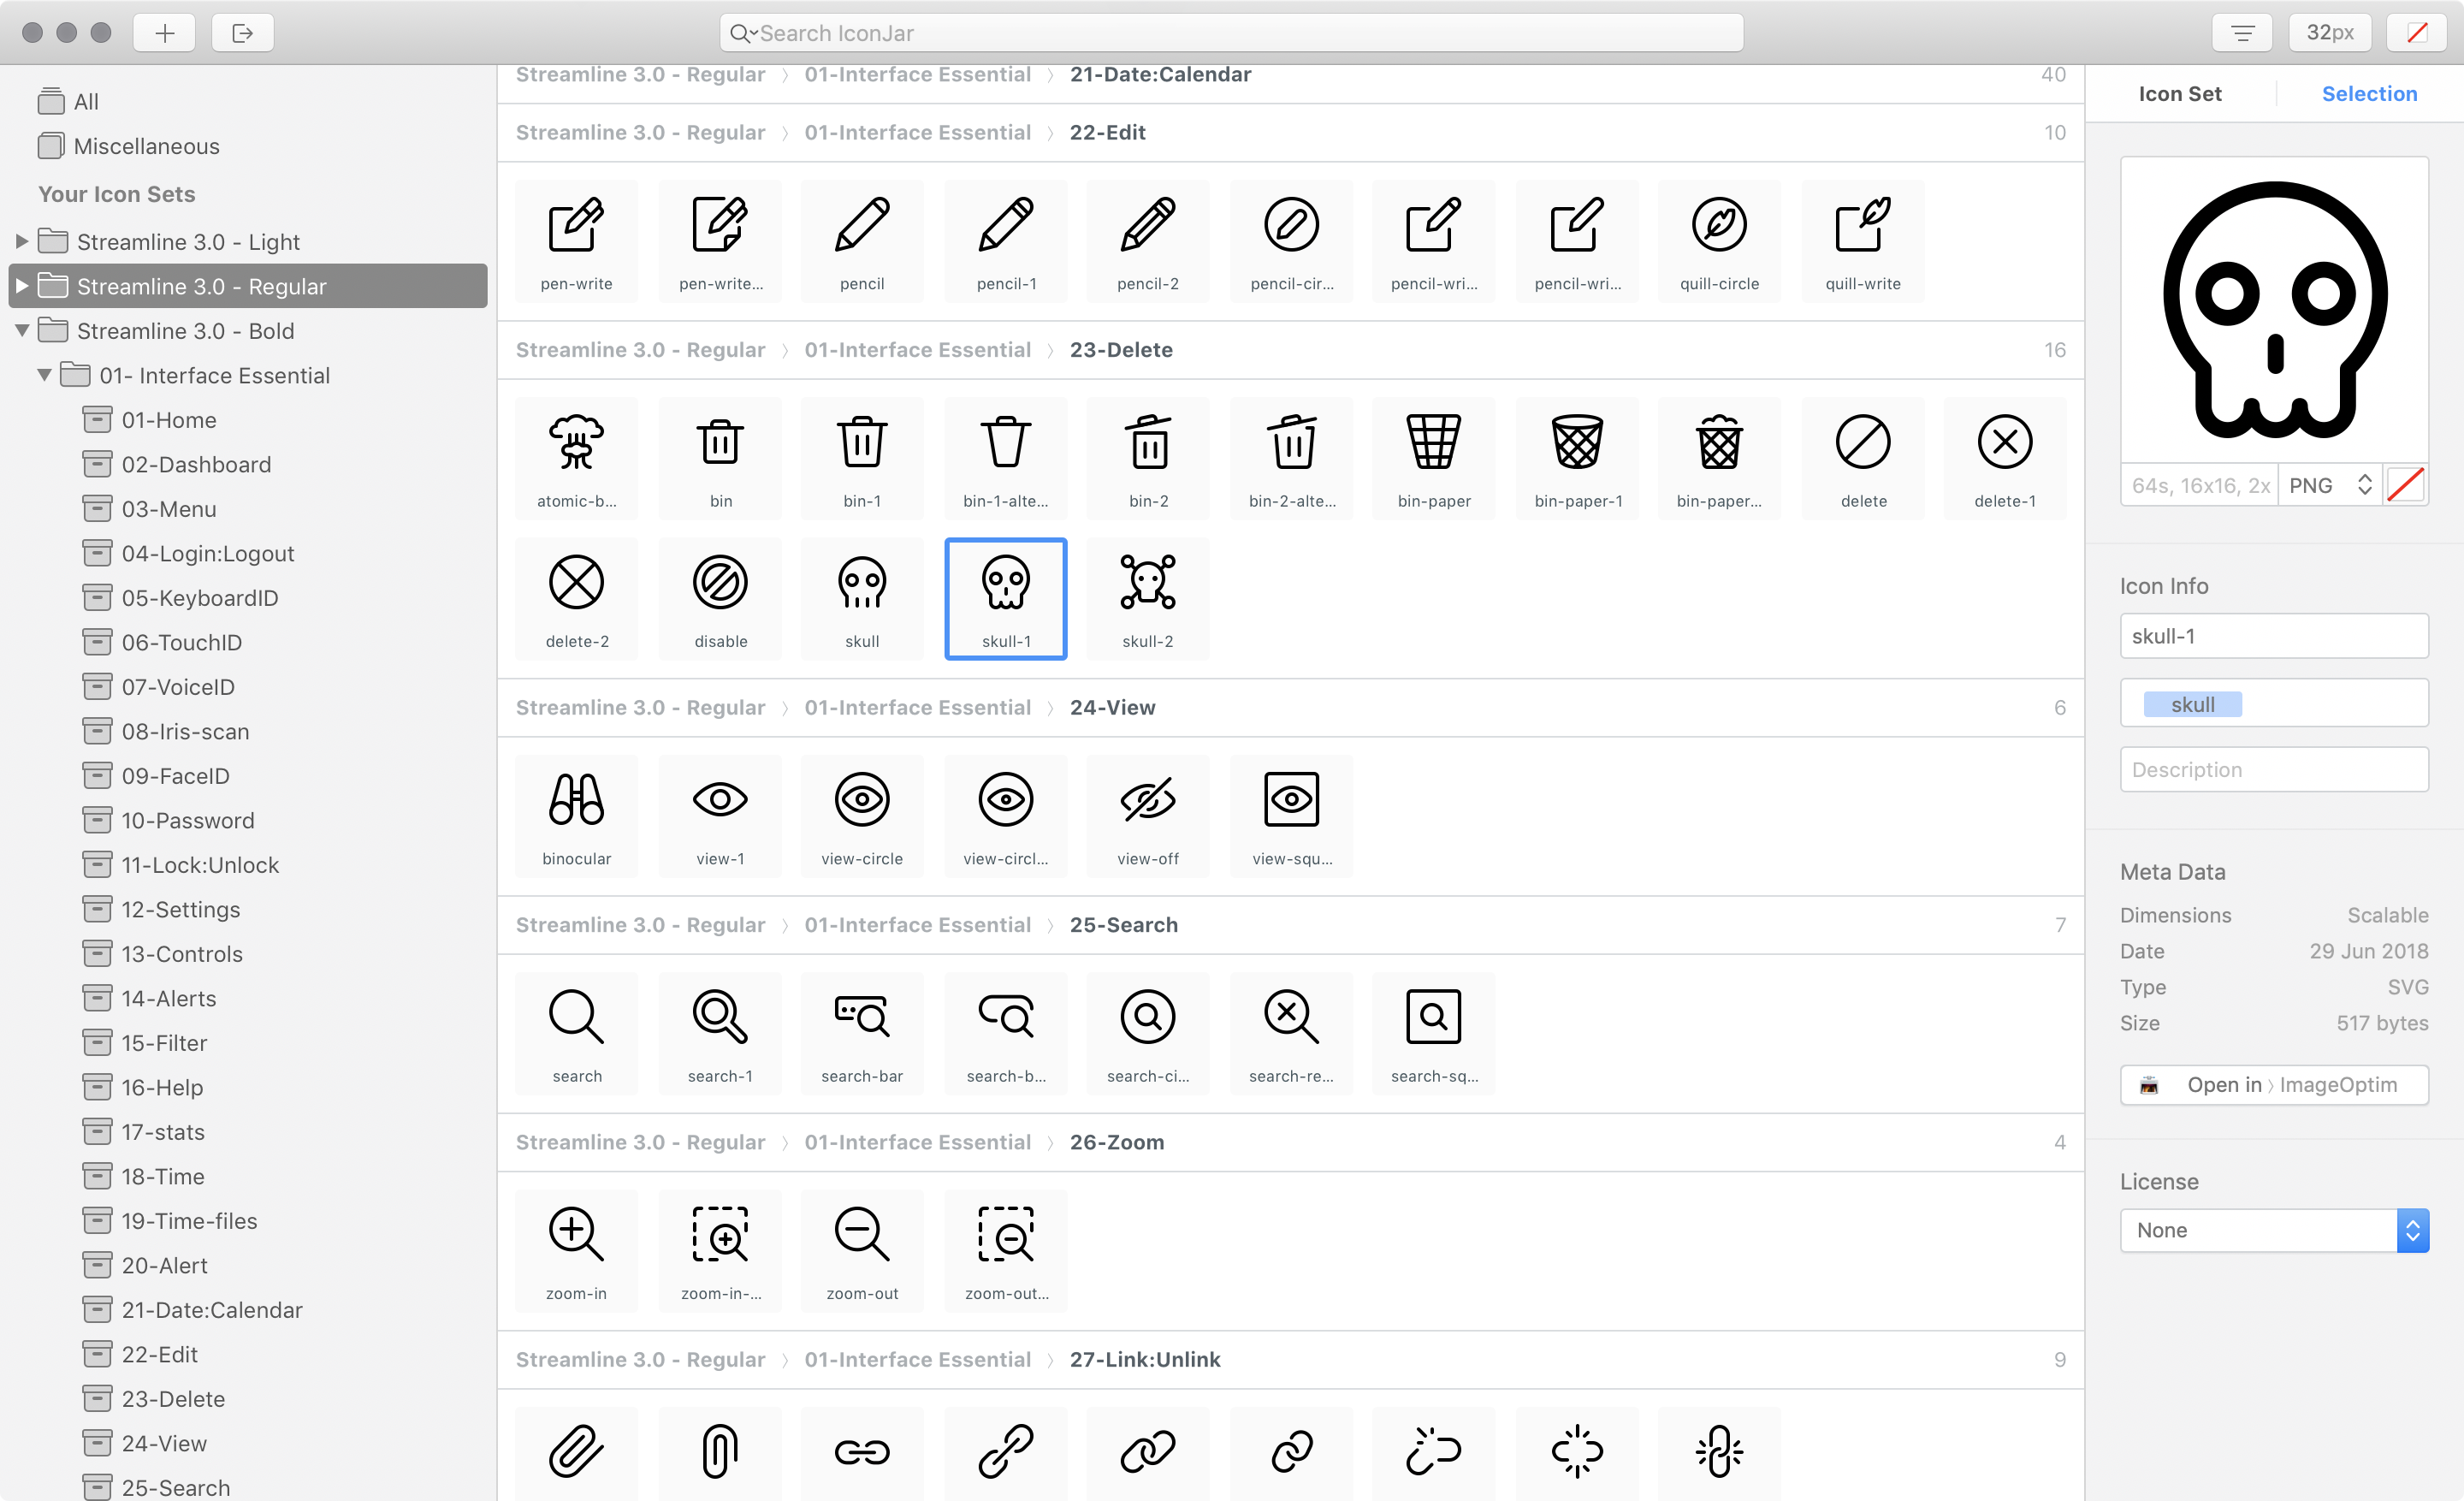Screen dimensions: 2464x1501
Task: Open the PNG export format dropdown
Action: [x=2330, y=484]
